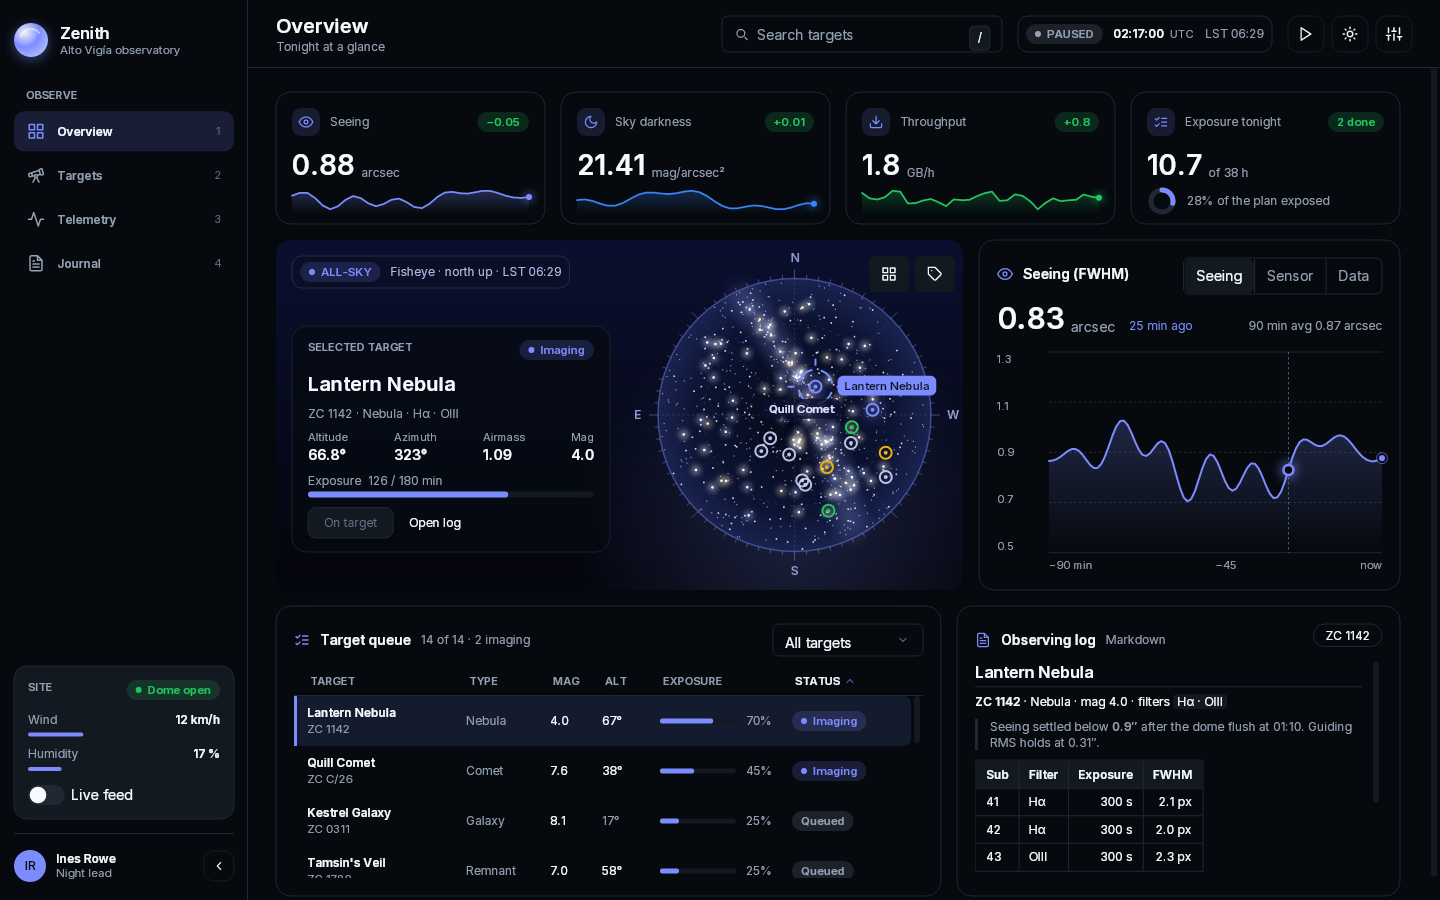Select the Seeing tab in chart panel
This screenshot has height=900, width=1440.
point(1219,276)
